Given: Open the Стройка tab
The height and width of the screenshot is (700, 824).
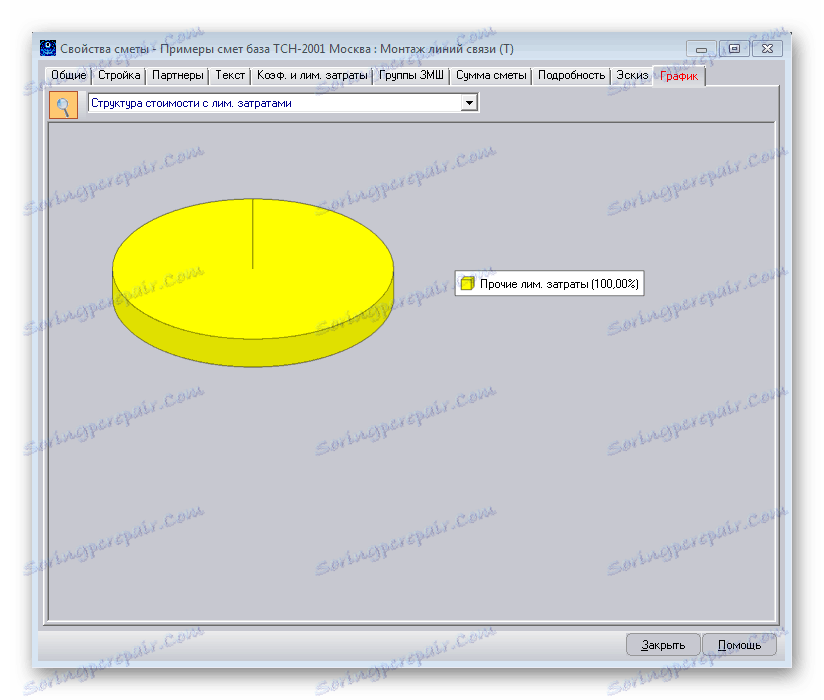Looking at the screenshot, I should coord(119,76).
